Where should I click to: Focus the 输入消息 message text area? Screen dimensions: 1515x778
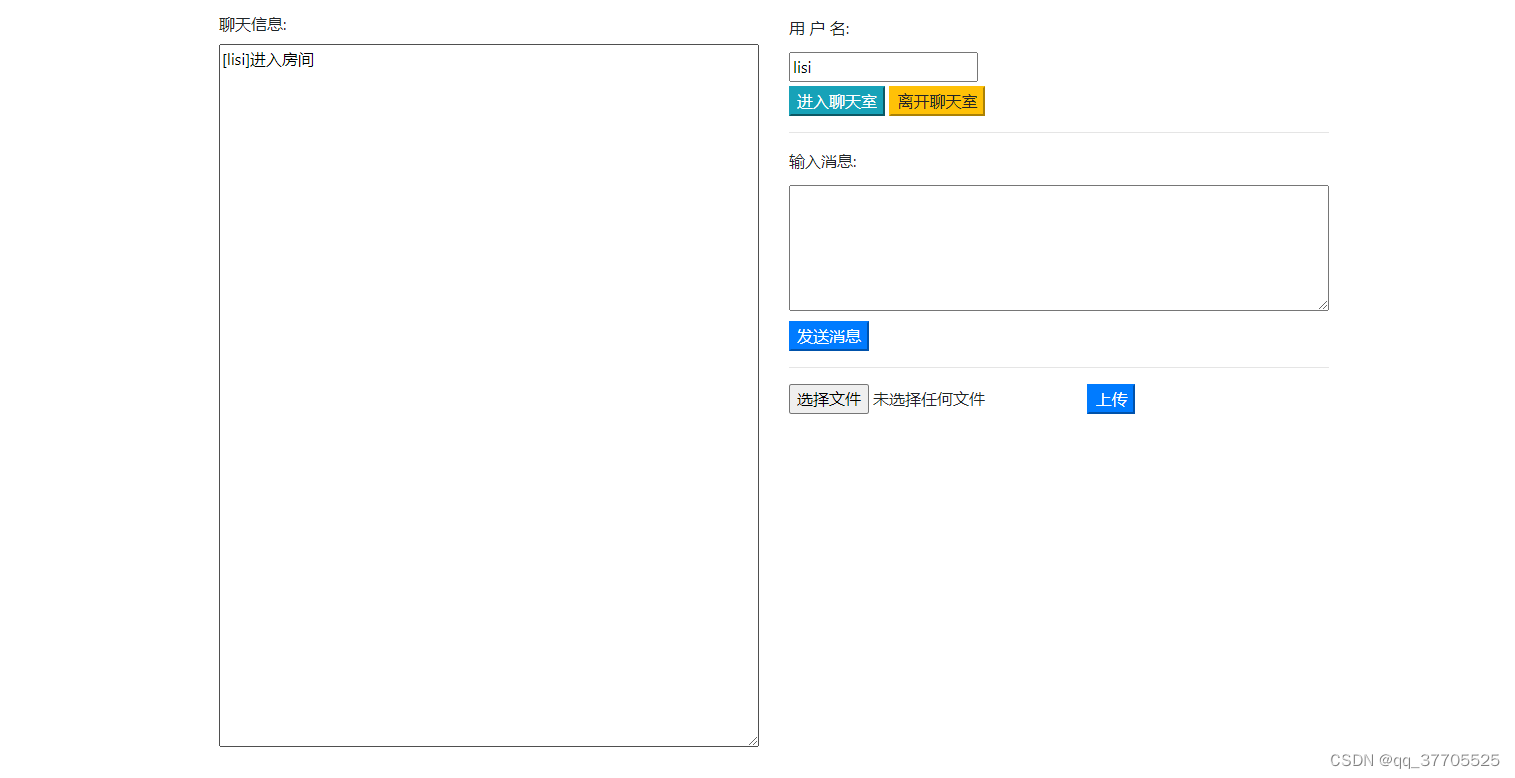(1059, 248)
